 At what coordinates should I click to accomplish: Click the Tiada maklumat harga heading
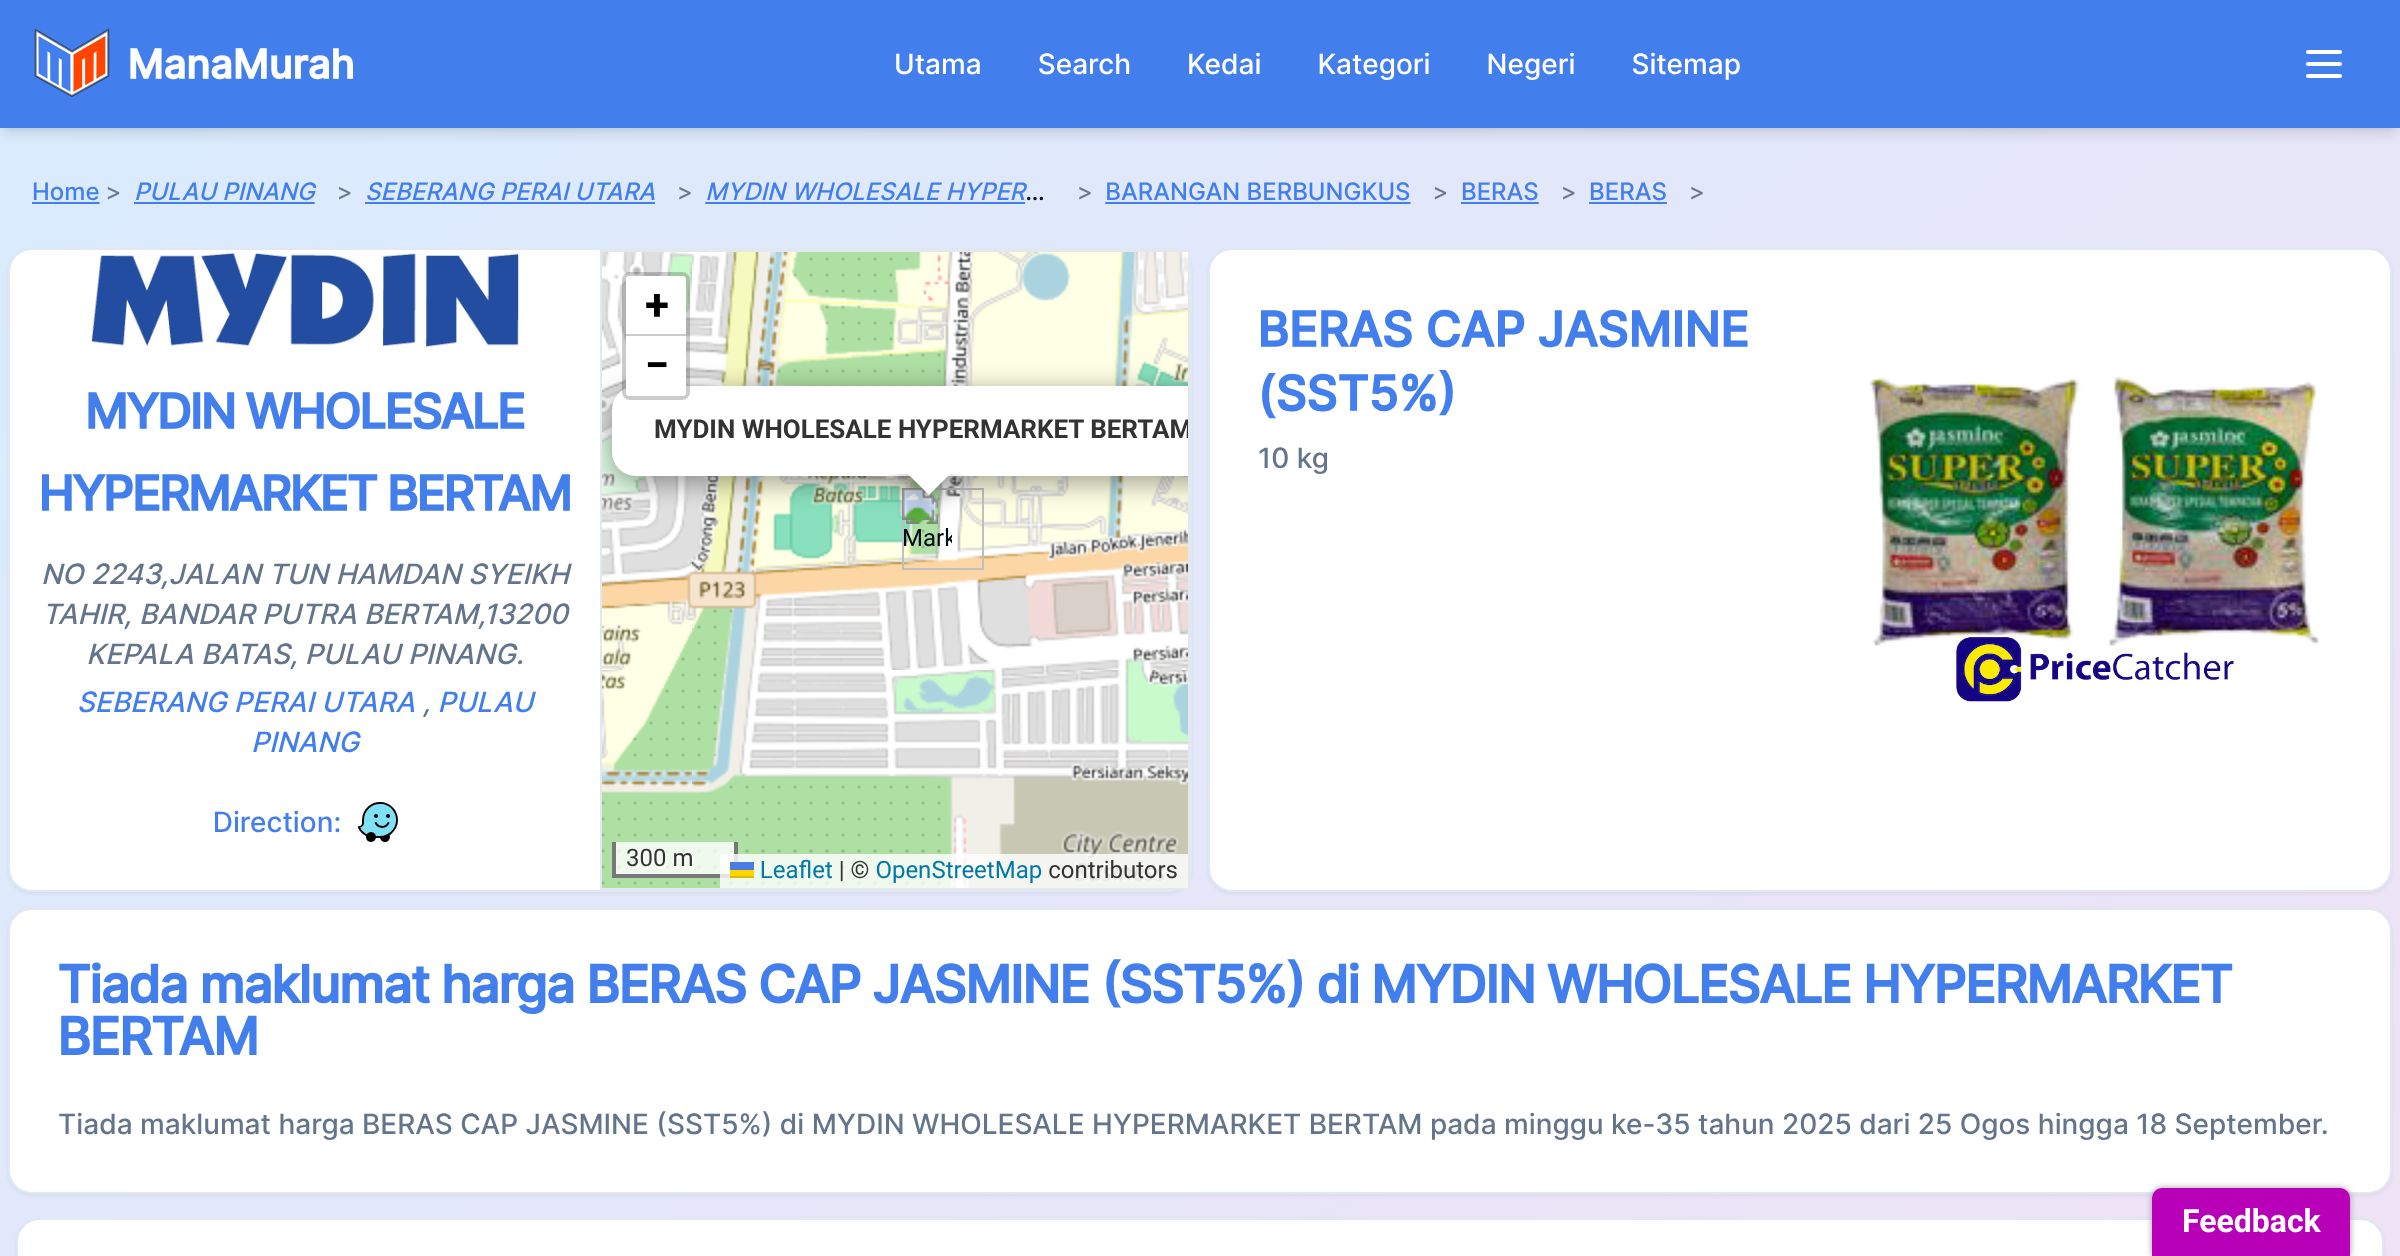(x=1144, y=1010)
